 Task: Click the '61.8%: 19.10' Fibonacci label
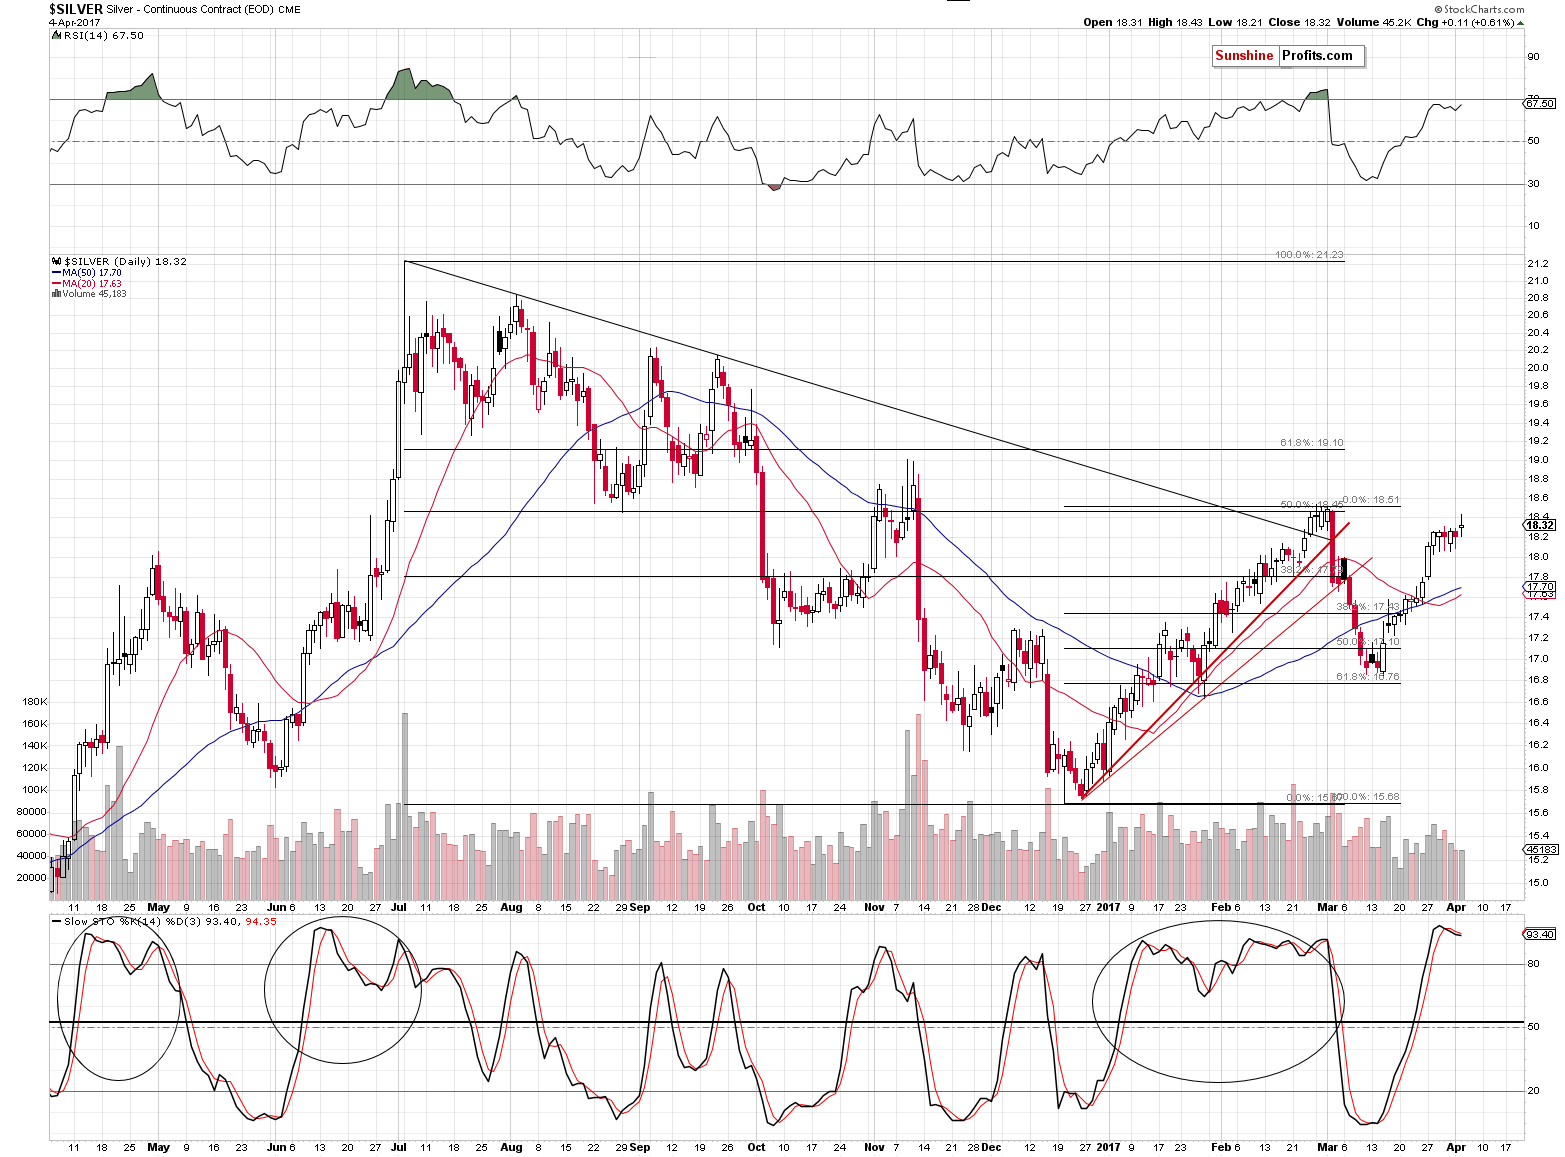point(1312,443)
